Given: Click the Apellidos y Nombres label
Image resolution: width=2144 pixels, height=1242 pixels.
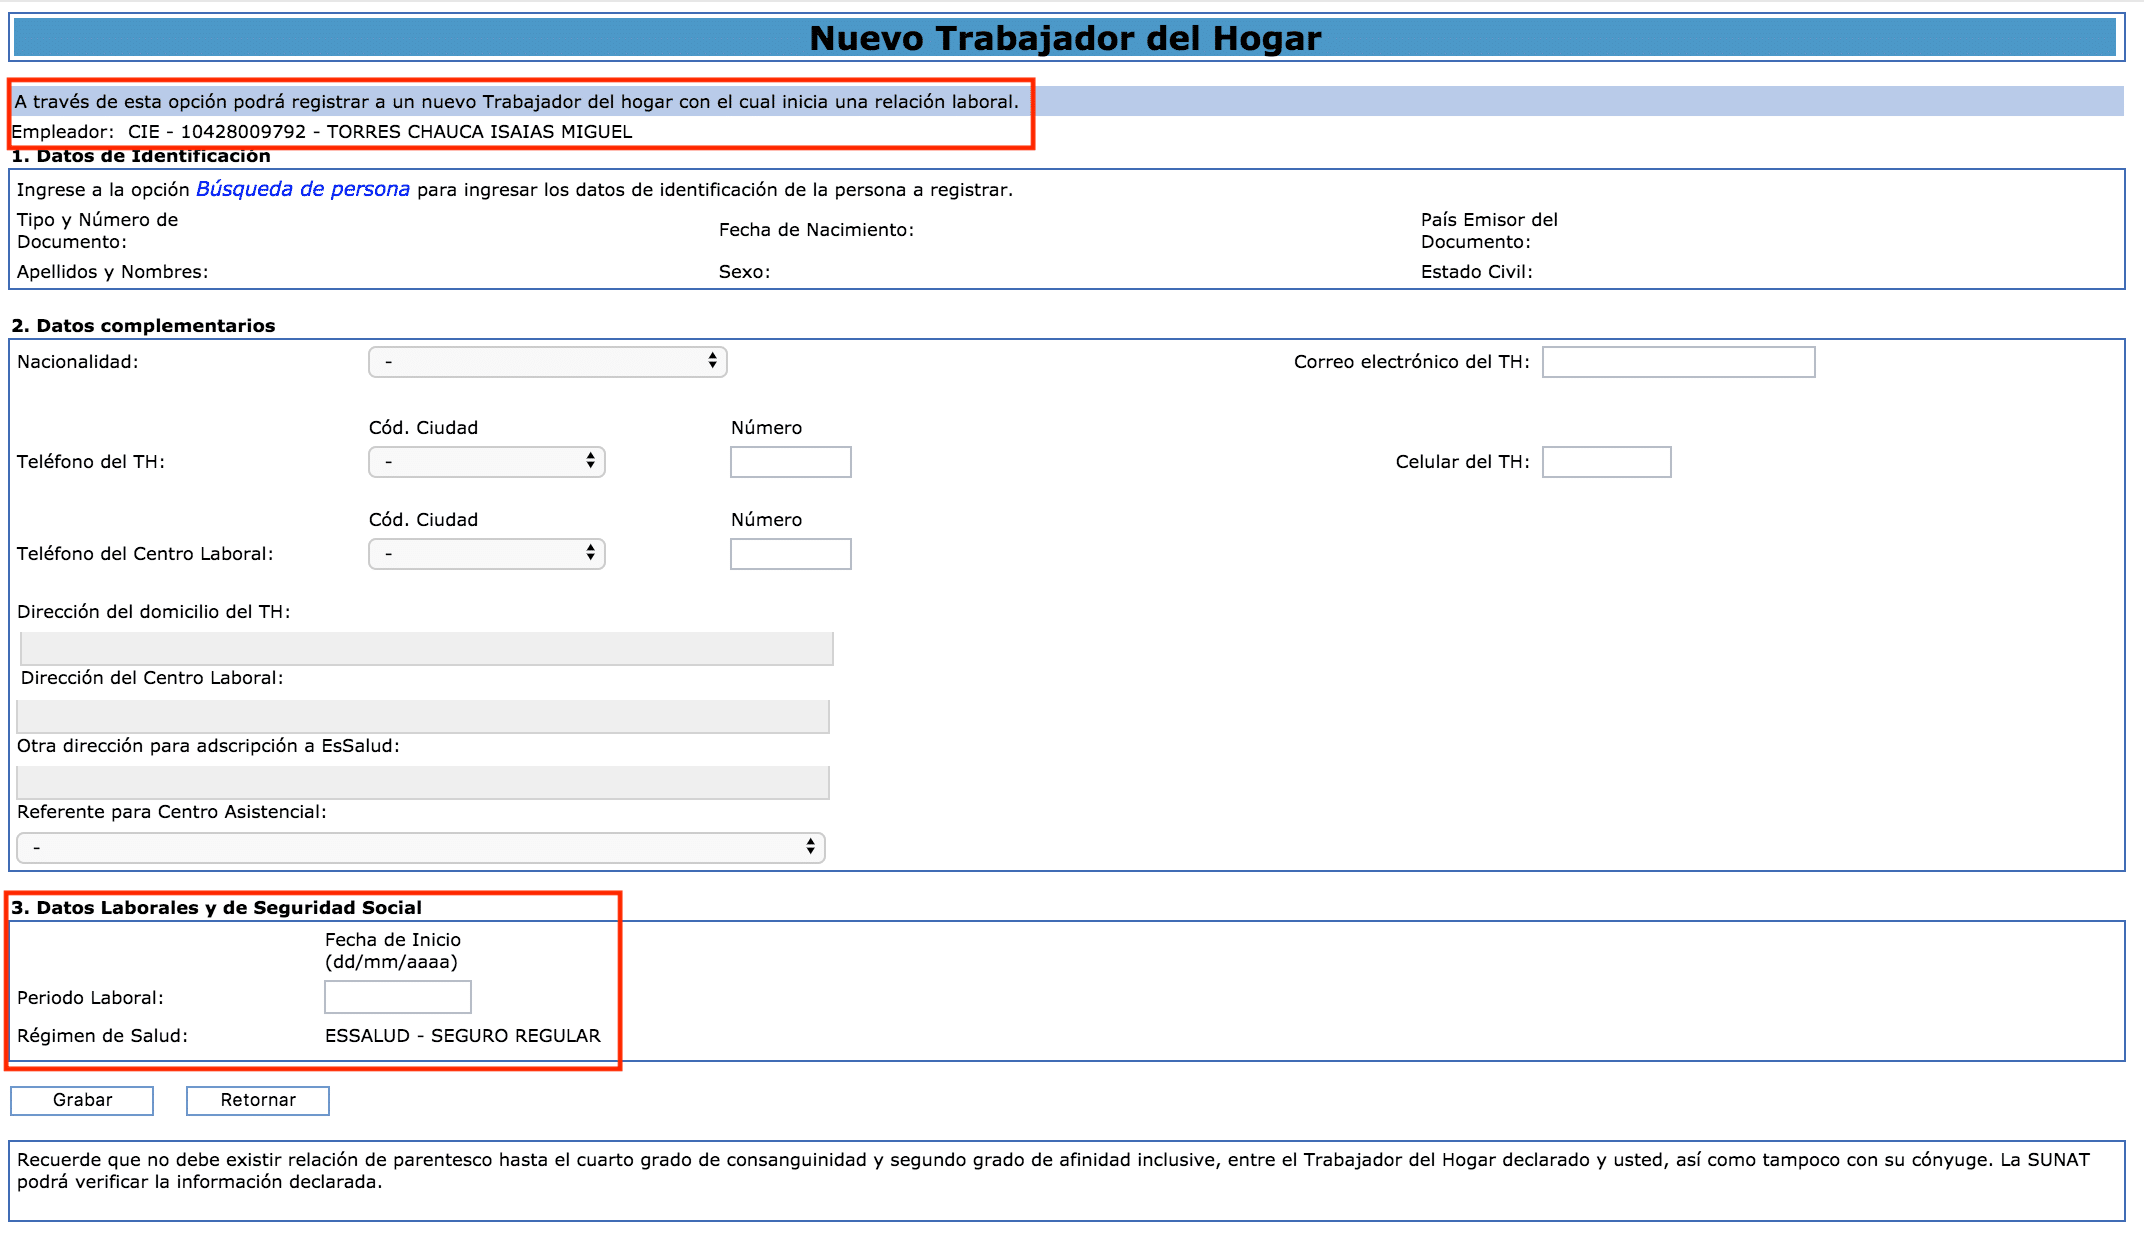Looking at the screenshot, I should tap(112, 271).
